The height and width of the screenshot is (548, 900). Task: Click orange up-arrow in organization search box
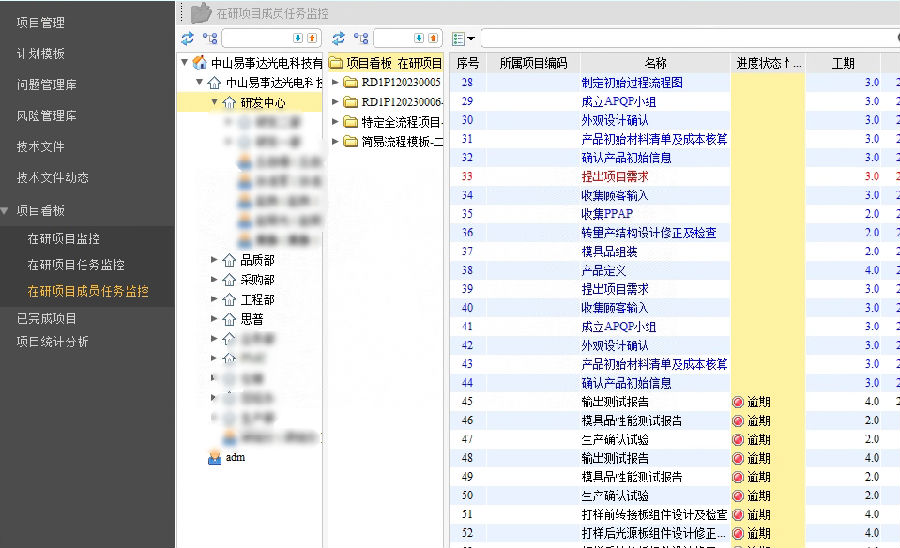[312, 38]
